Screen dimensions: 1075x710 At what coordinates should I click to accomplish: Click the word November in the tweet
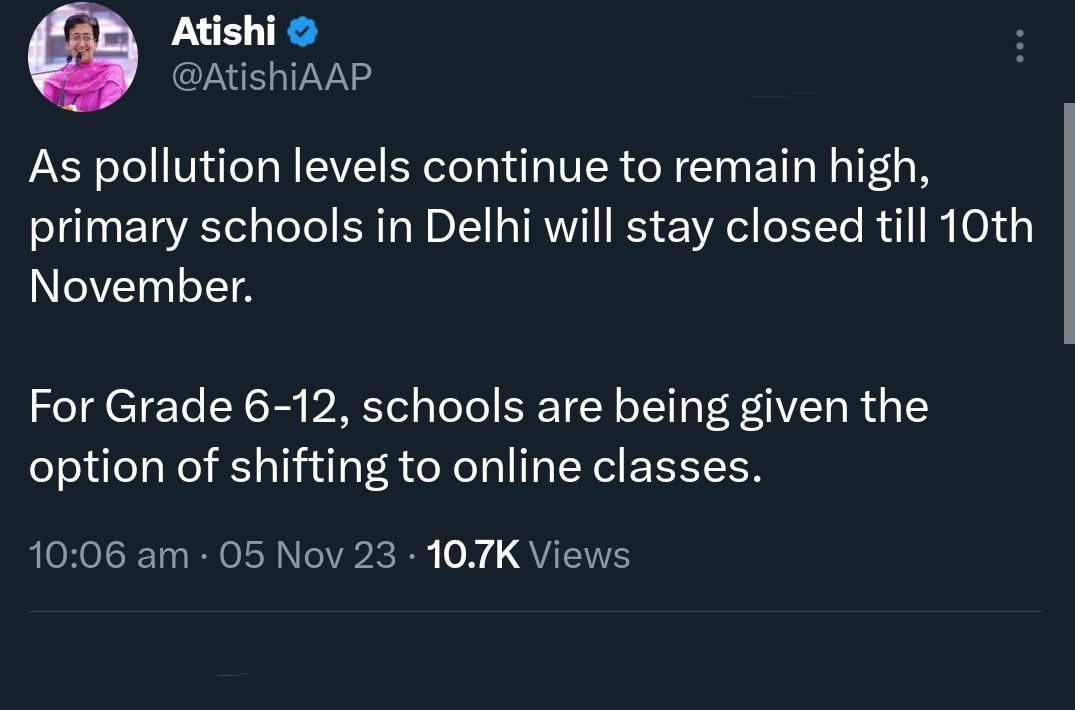point(135,287)
